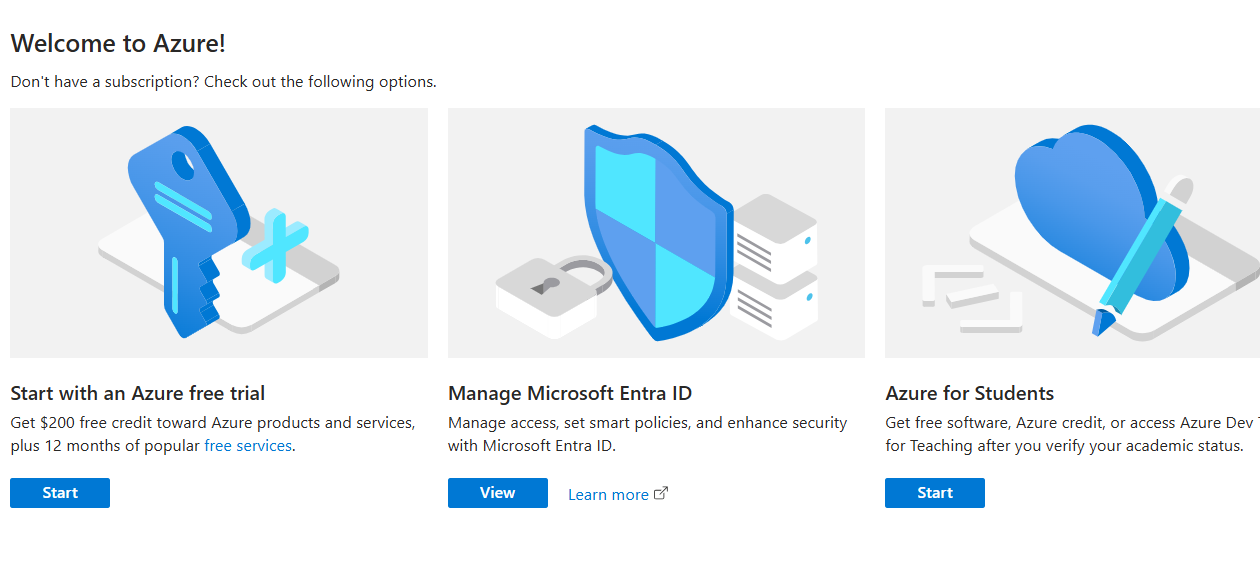Viewport: 1260px width, 578px height.
Task: Open the 'free services' link
Action: (x=248, y=446)
